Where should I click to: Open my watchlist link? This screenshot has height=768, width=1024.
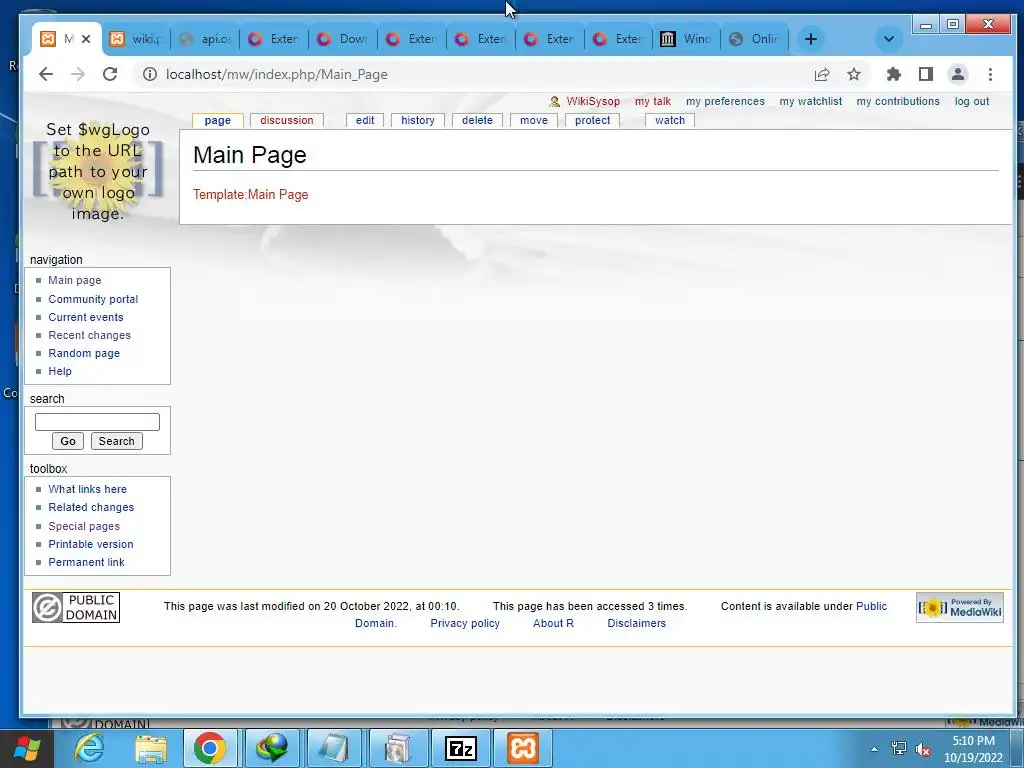(810, 101)
